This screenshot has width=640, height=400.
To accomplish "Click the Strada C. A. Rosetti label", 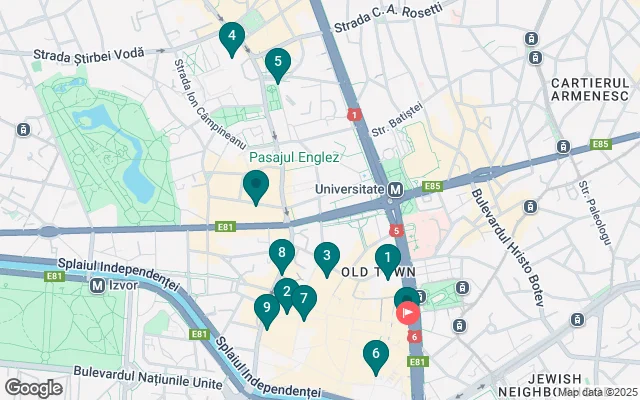I will 388,16.
